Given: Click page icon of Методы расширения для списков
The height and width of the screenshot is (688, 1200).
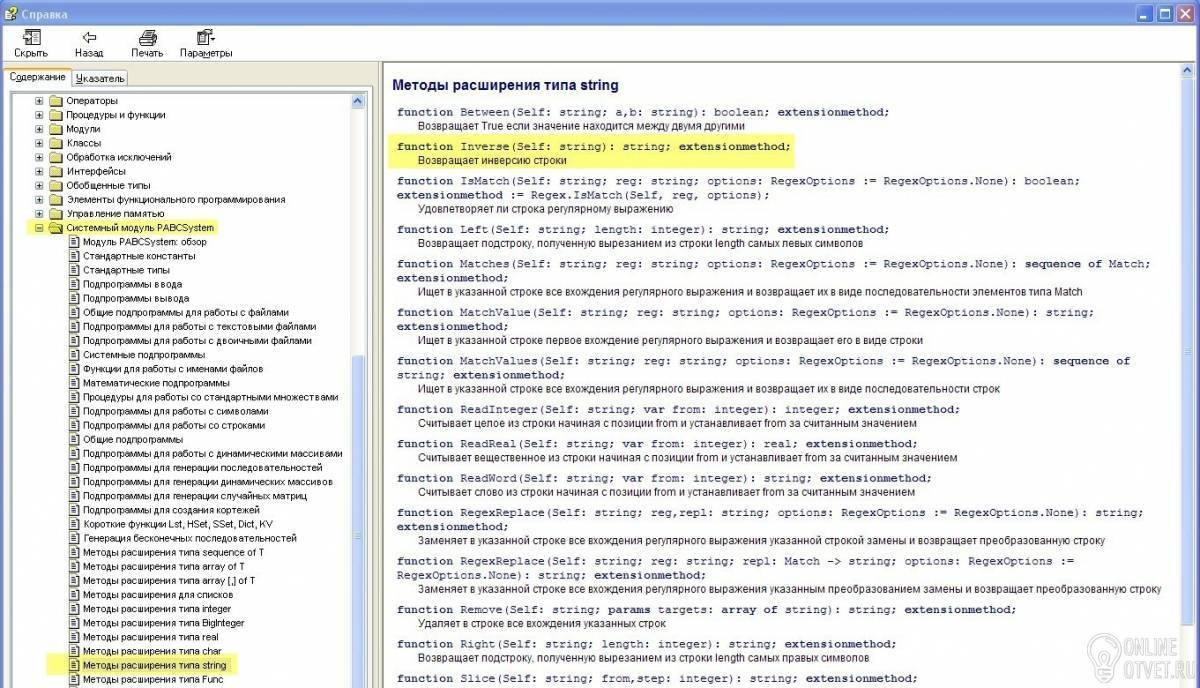Looking at the screenshot, I should (73, 594).
